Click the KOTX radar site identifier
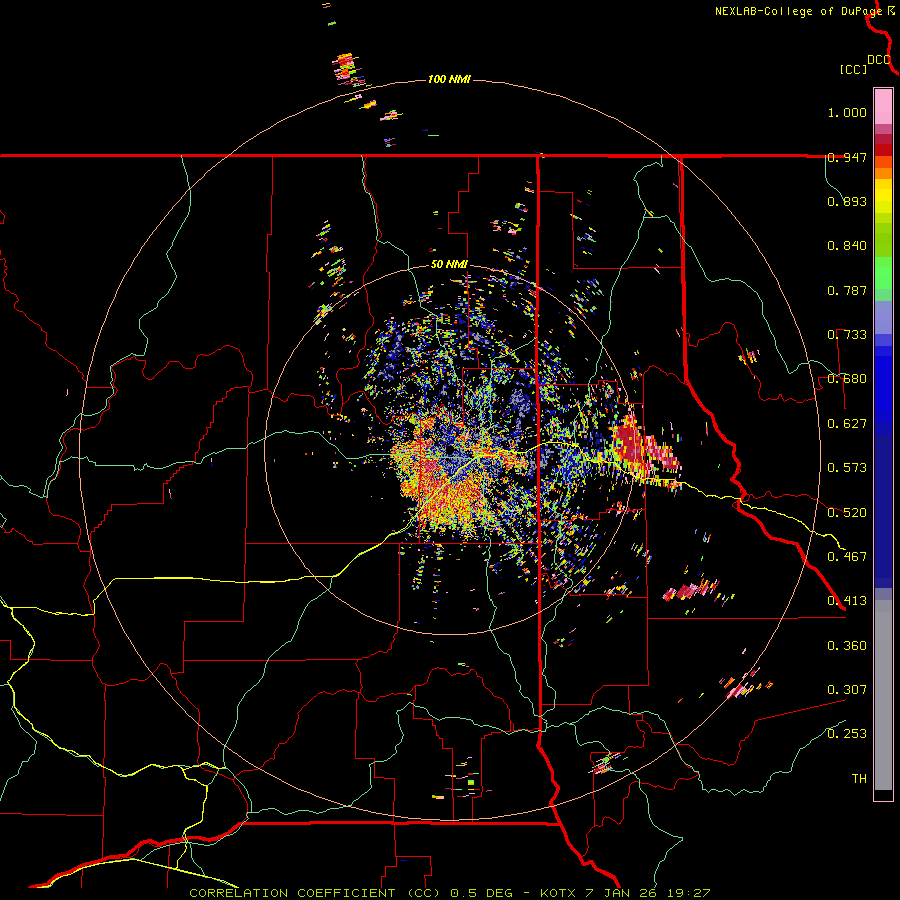The image size is (900, 900). (559, 893)
